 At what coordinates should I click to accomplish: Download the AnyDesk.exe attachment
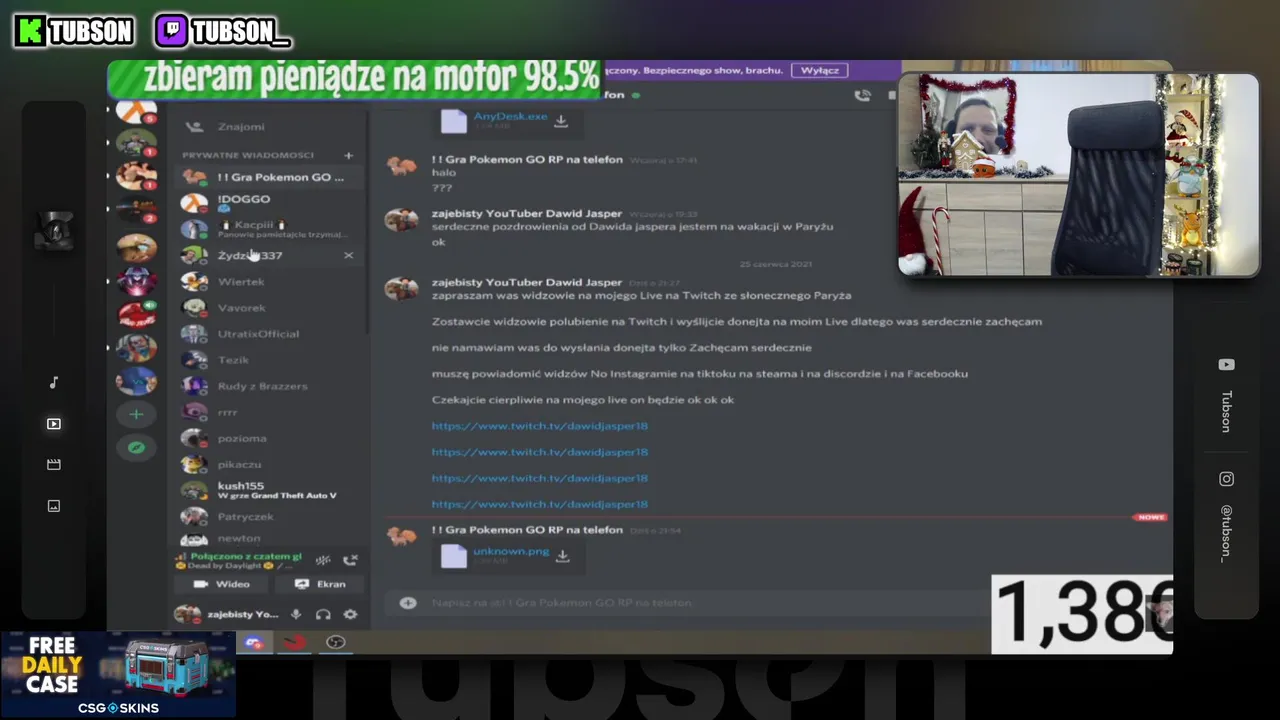click(561, 121)
